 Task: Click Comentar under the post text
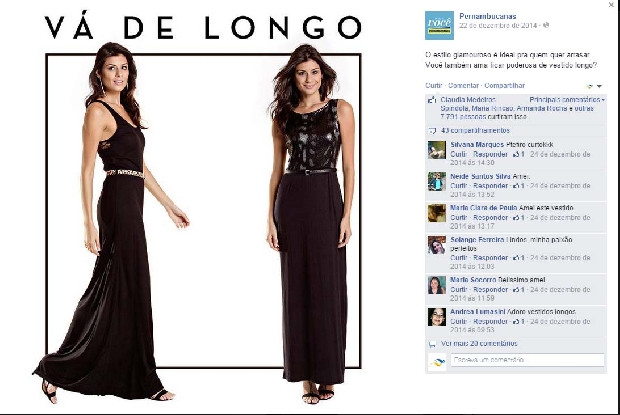click(463, 85)
